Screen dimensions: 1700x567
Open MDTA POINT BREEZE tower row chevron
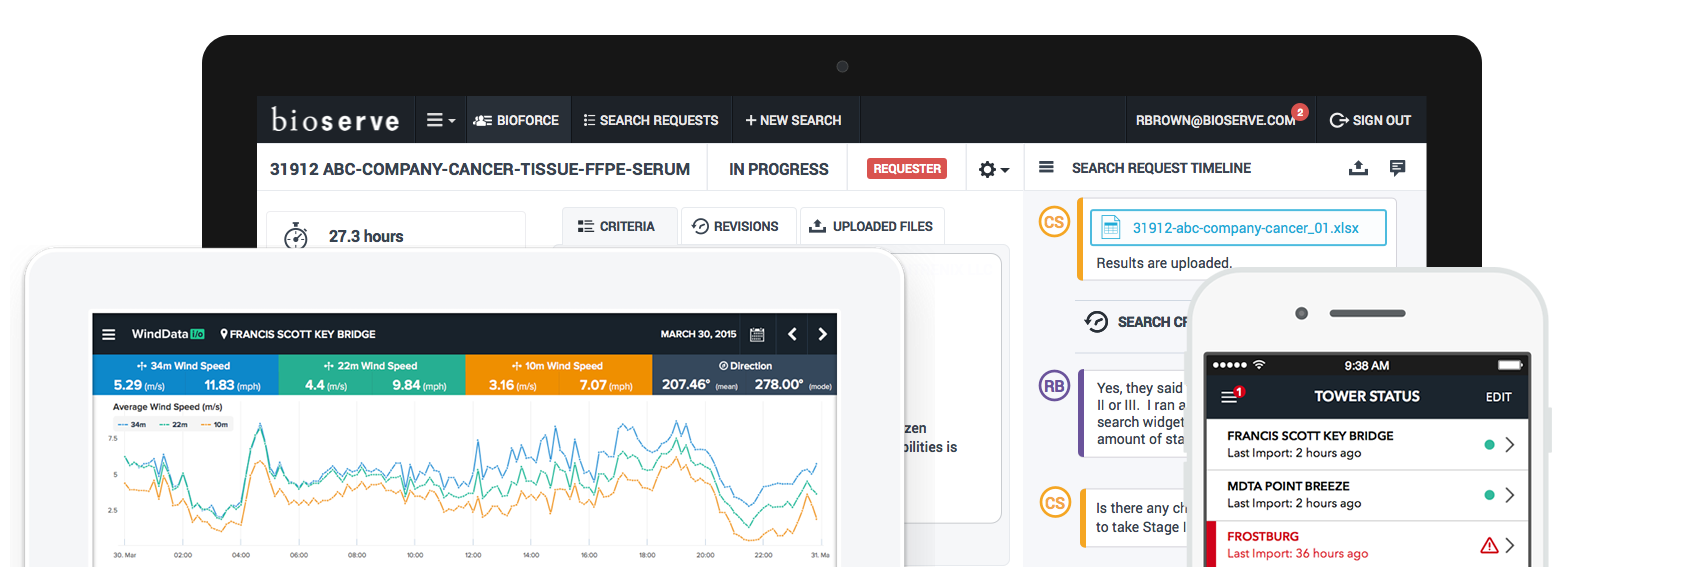1509,495
